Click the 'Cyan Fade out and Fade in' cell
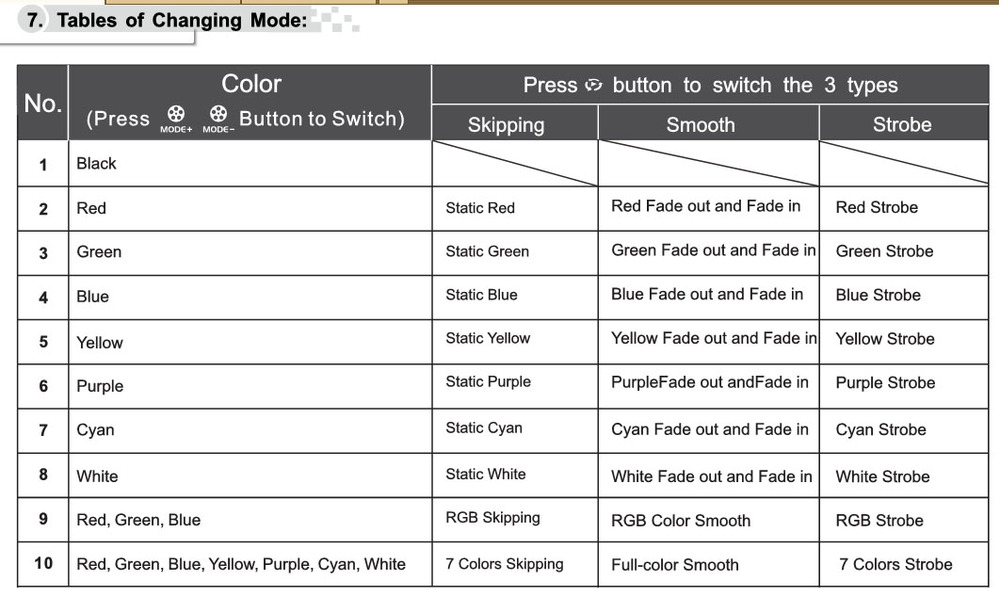This screenshot has width=999, height=589. 708,431
